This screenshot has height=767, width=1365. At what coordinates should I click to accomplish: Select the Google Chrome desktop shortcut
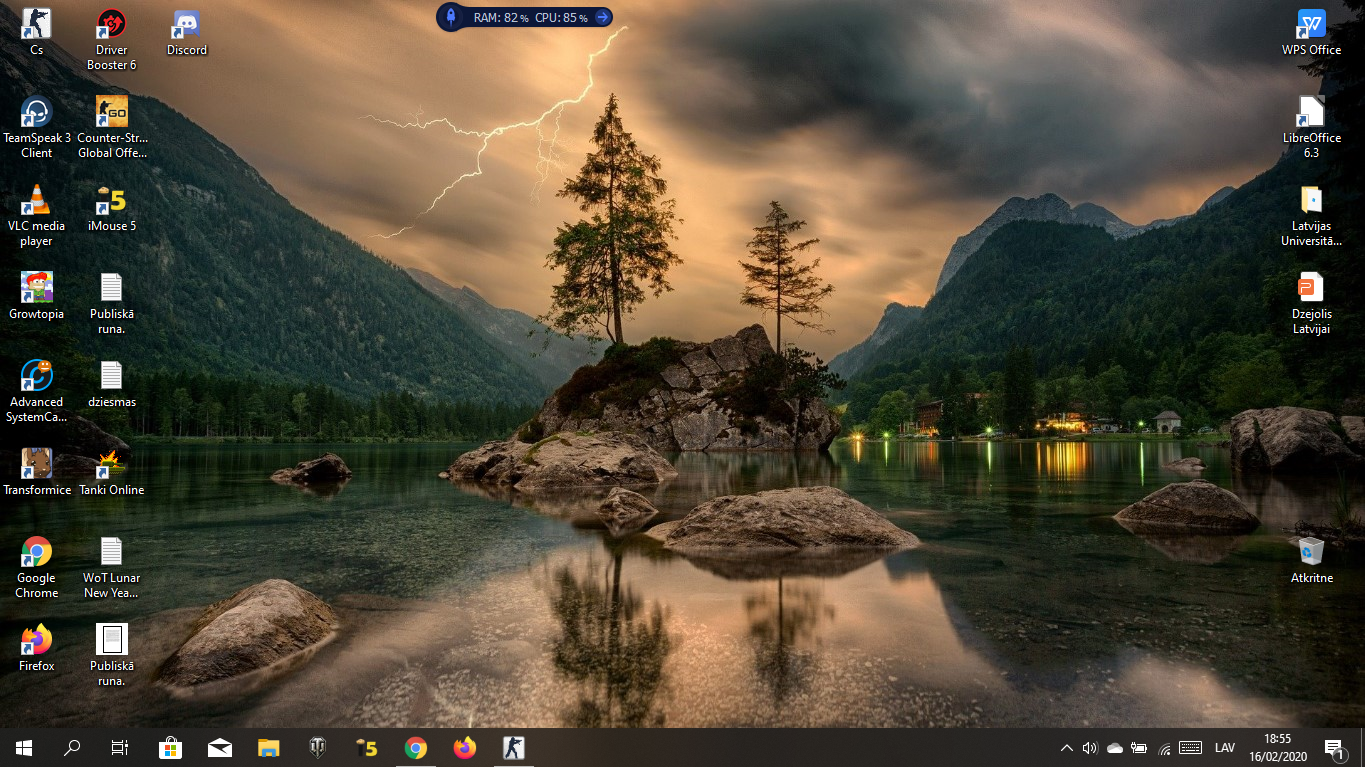(37, 567)
